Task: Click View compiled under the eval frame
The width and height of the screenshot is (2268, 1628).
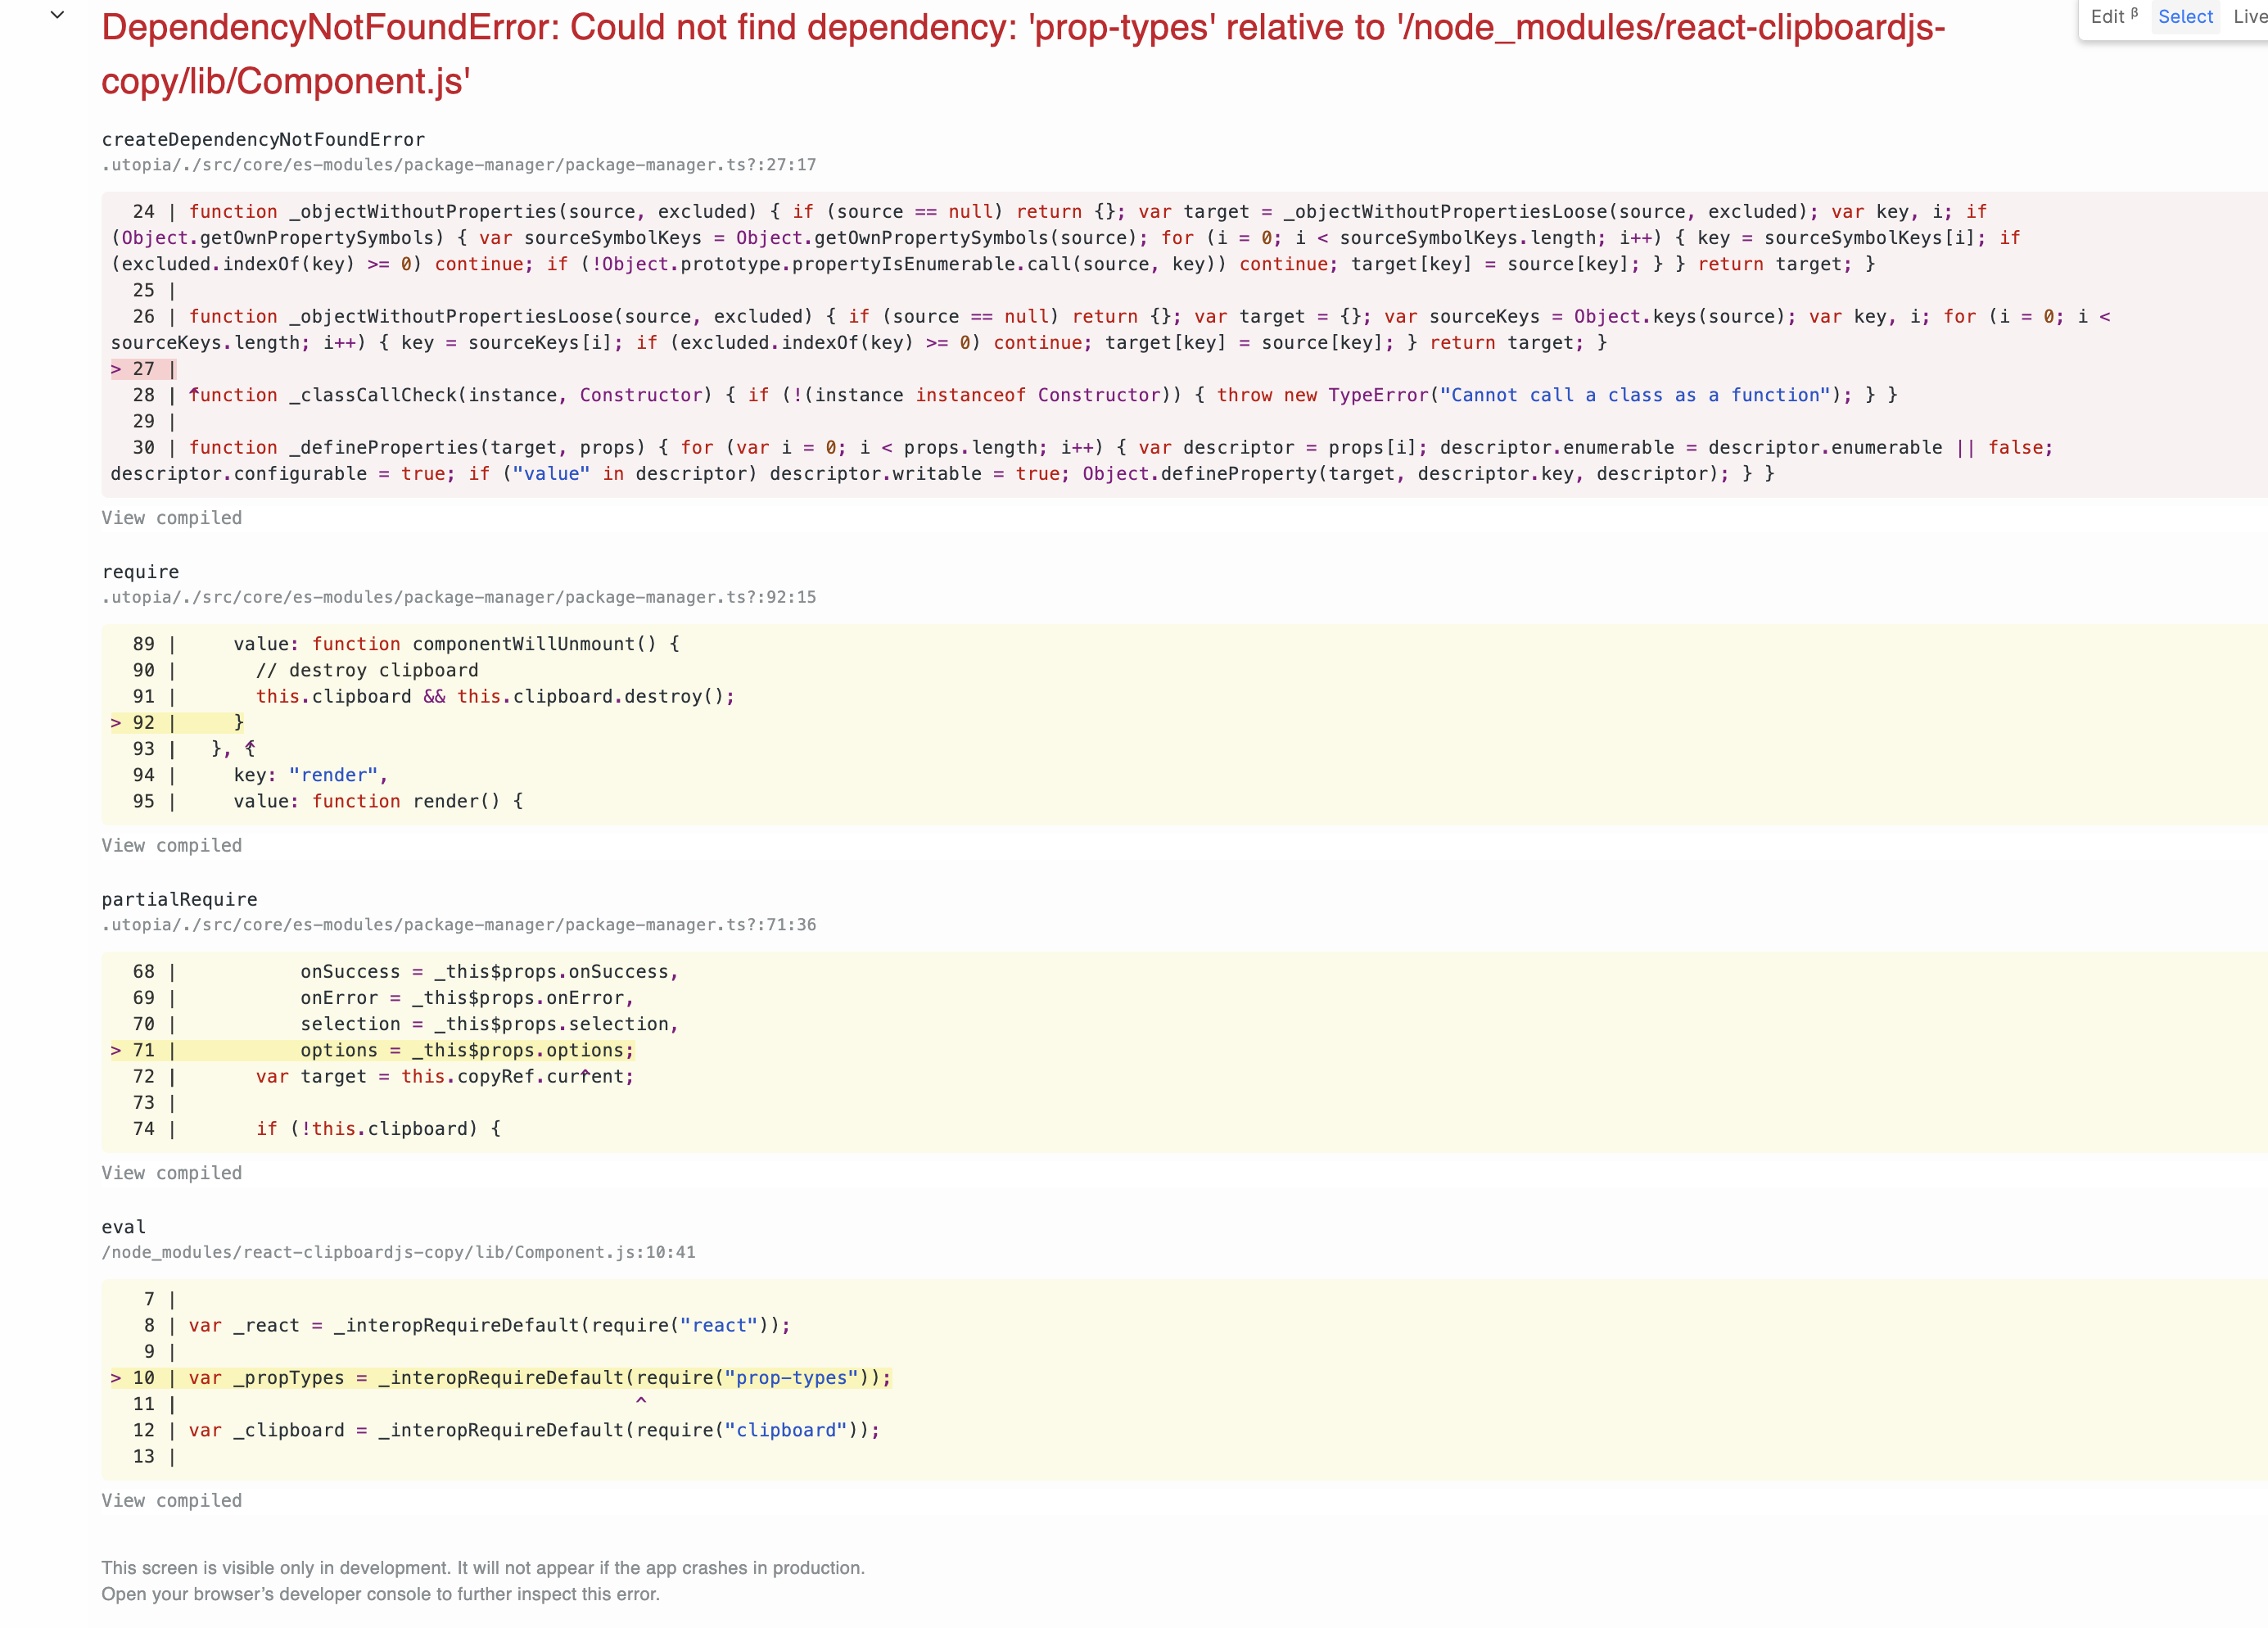Action: point(171,1500)
